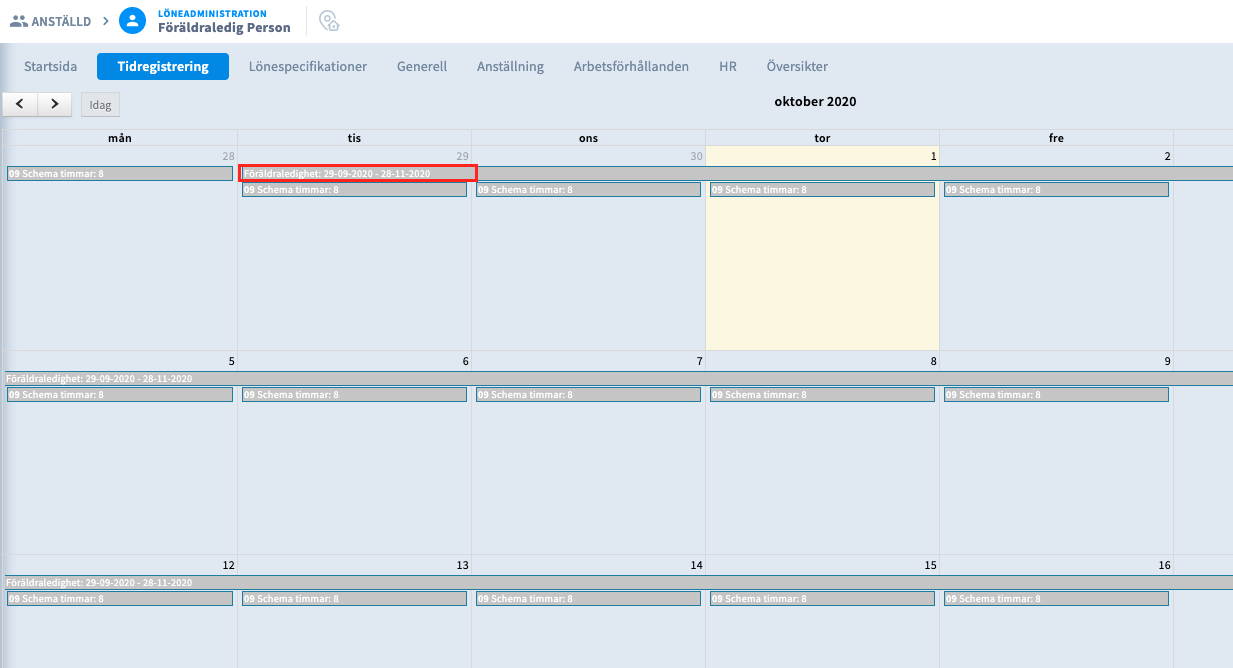
Task: Open the Anställning tab
Action: click(510, 67)
